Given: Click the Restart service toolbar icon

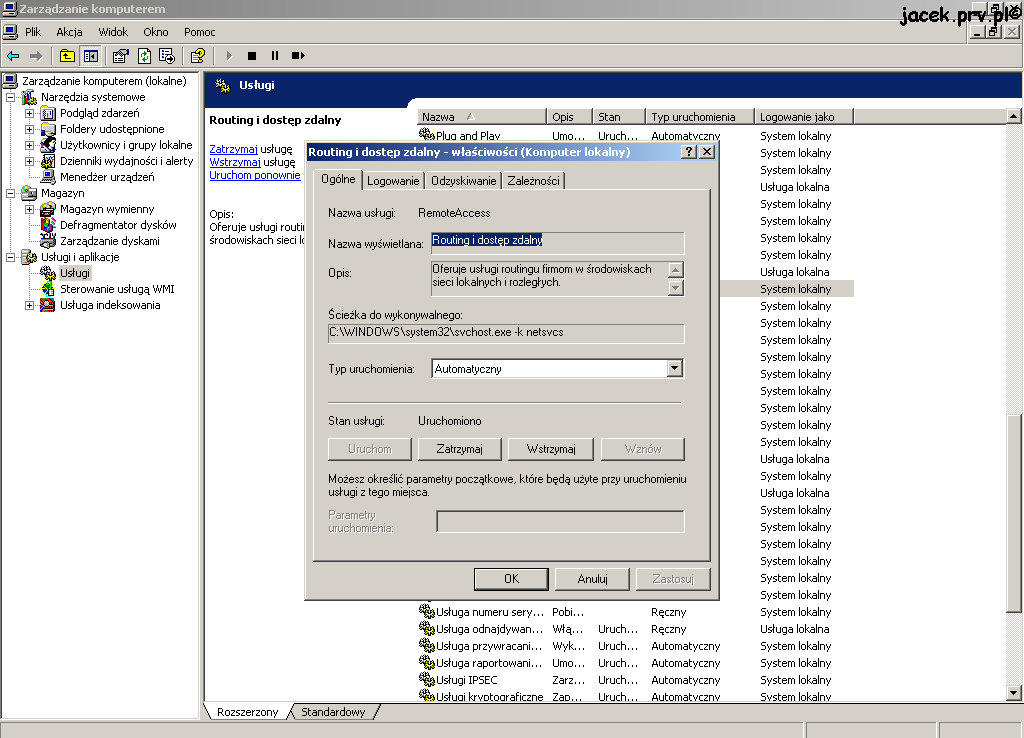Looking at the screenshot, I should pos(298,56).
